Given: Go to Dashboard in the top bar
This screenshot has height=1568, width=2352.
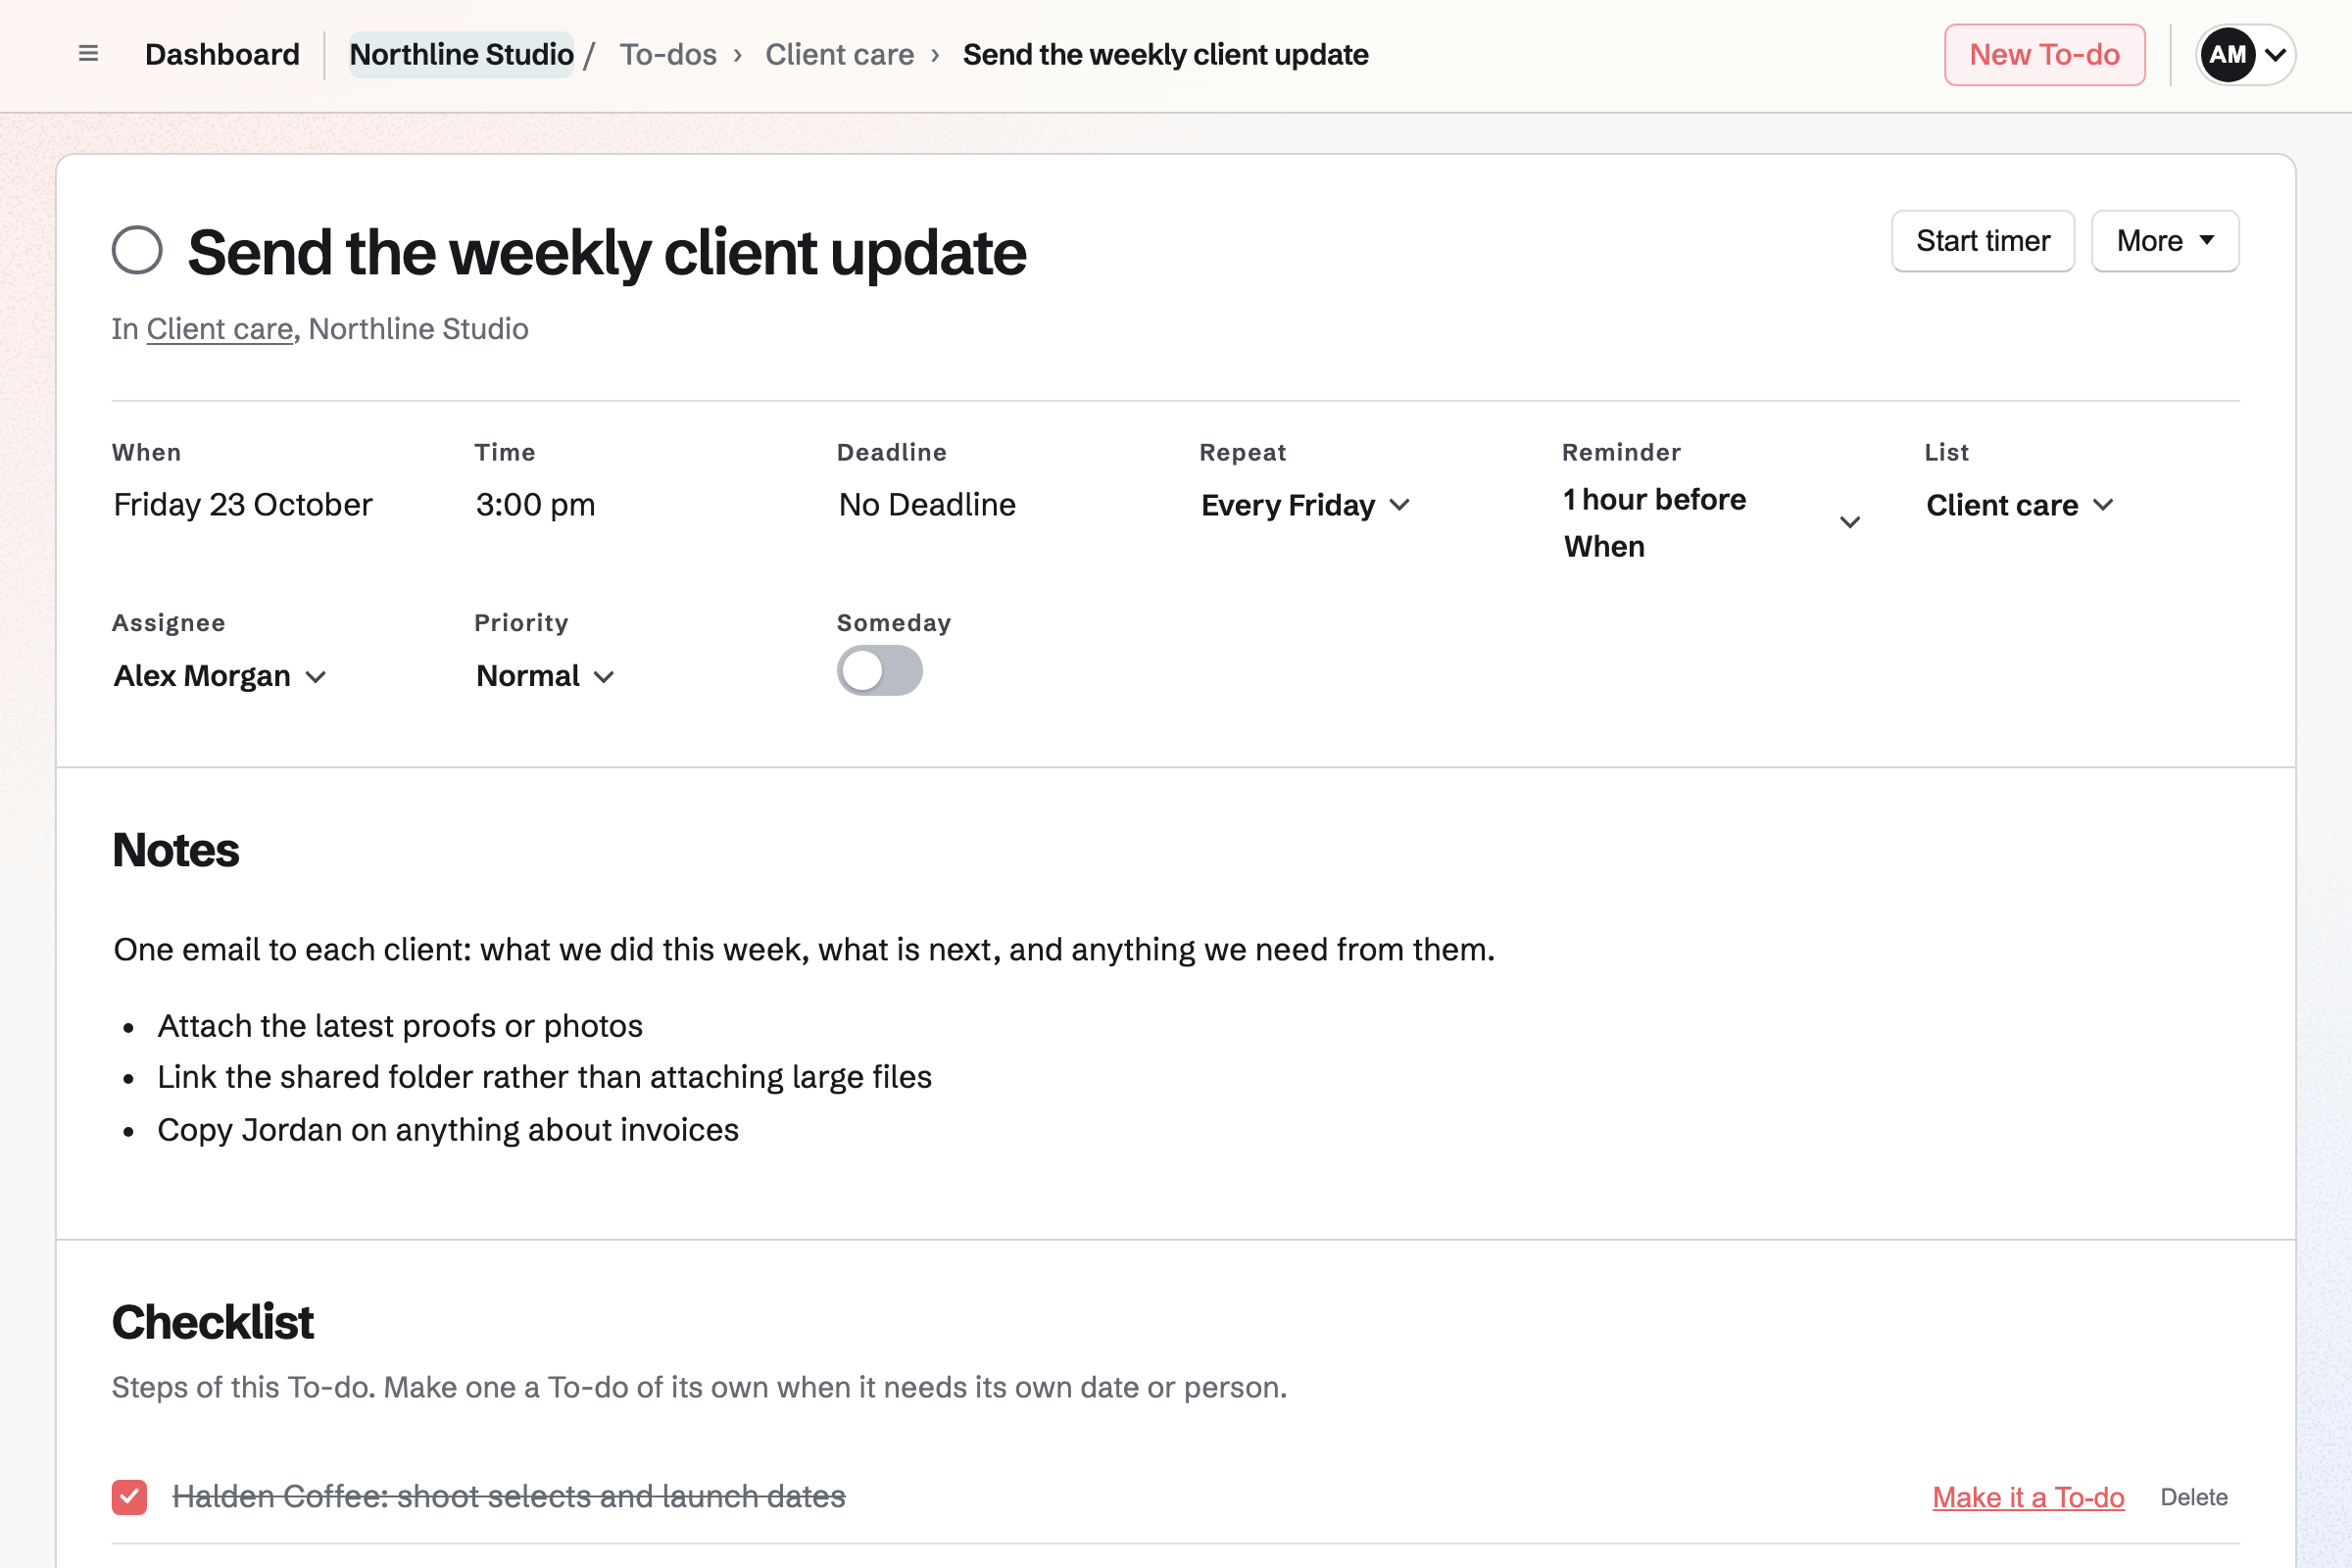Looking at the screenshot, I should [222, 54].
